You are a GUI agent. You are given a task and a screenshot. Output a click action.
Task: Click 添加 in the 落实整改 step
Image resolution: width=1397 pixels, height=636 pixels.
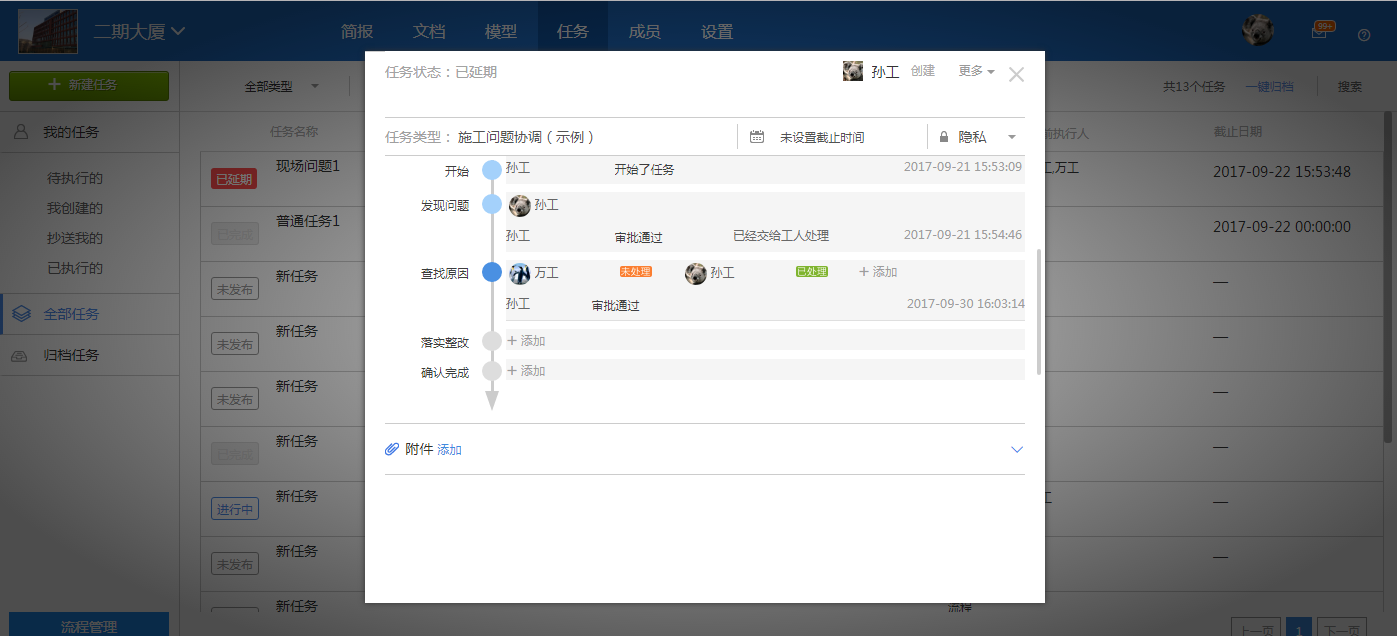coord(527,341)
